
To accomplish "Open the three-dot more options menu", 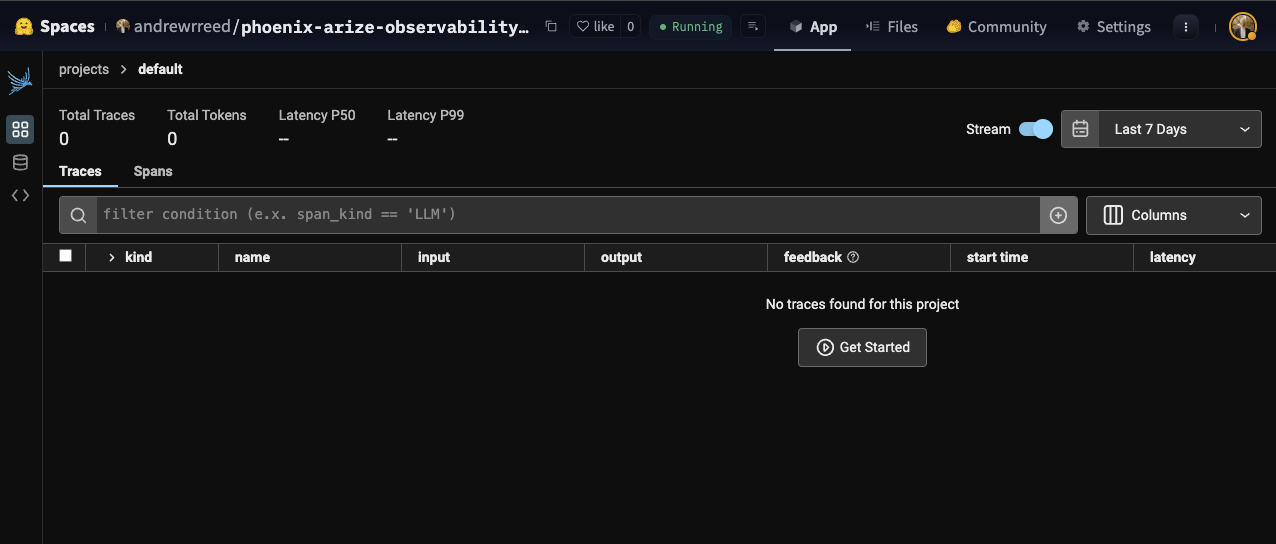I will pyautogui.click(x=1186, y=27).
